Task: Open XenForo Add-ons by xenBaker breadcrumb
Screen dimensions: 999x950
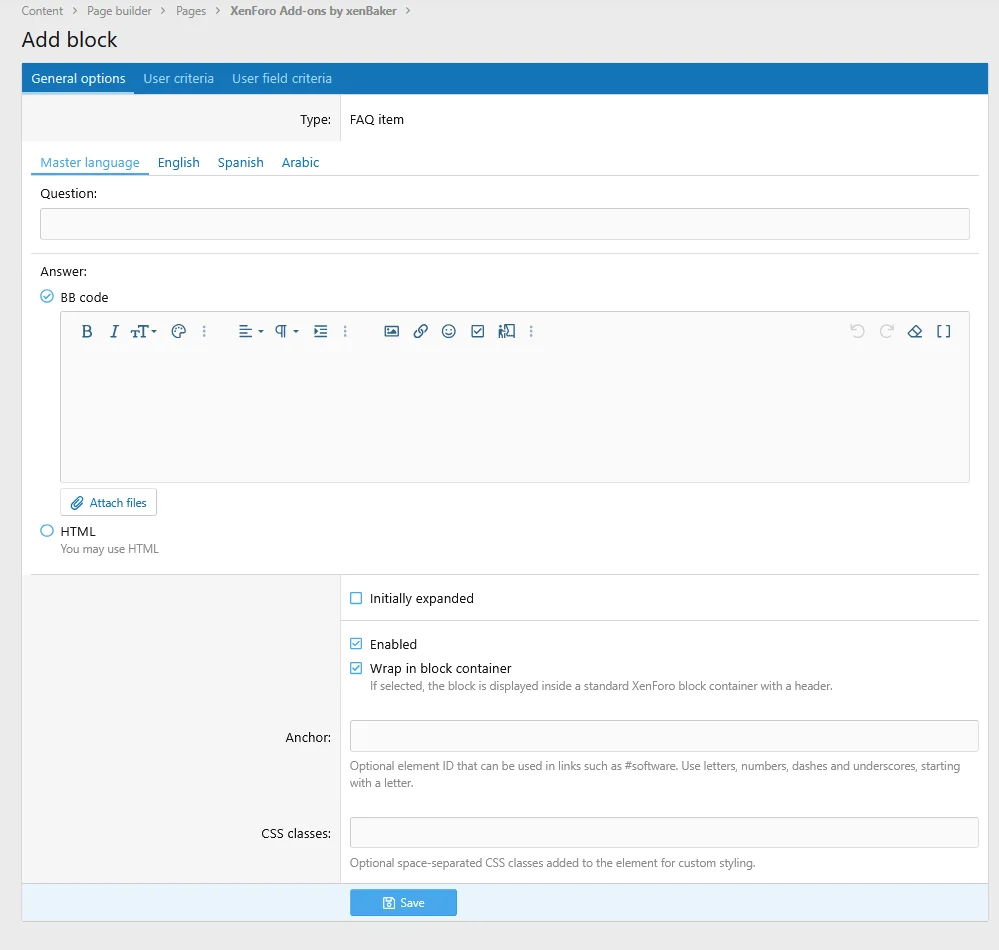Action: 313,11
